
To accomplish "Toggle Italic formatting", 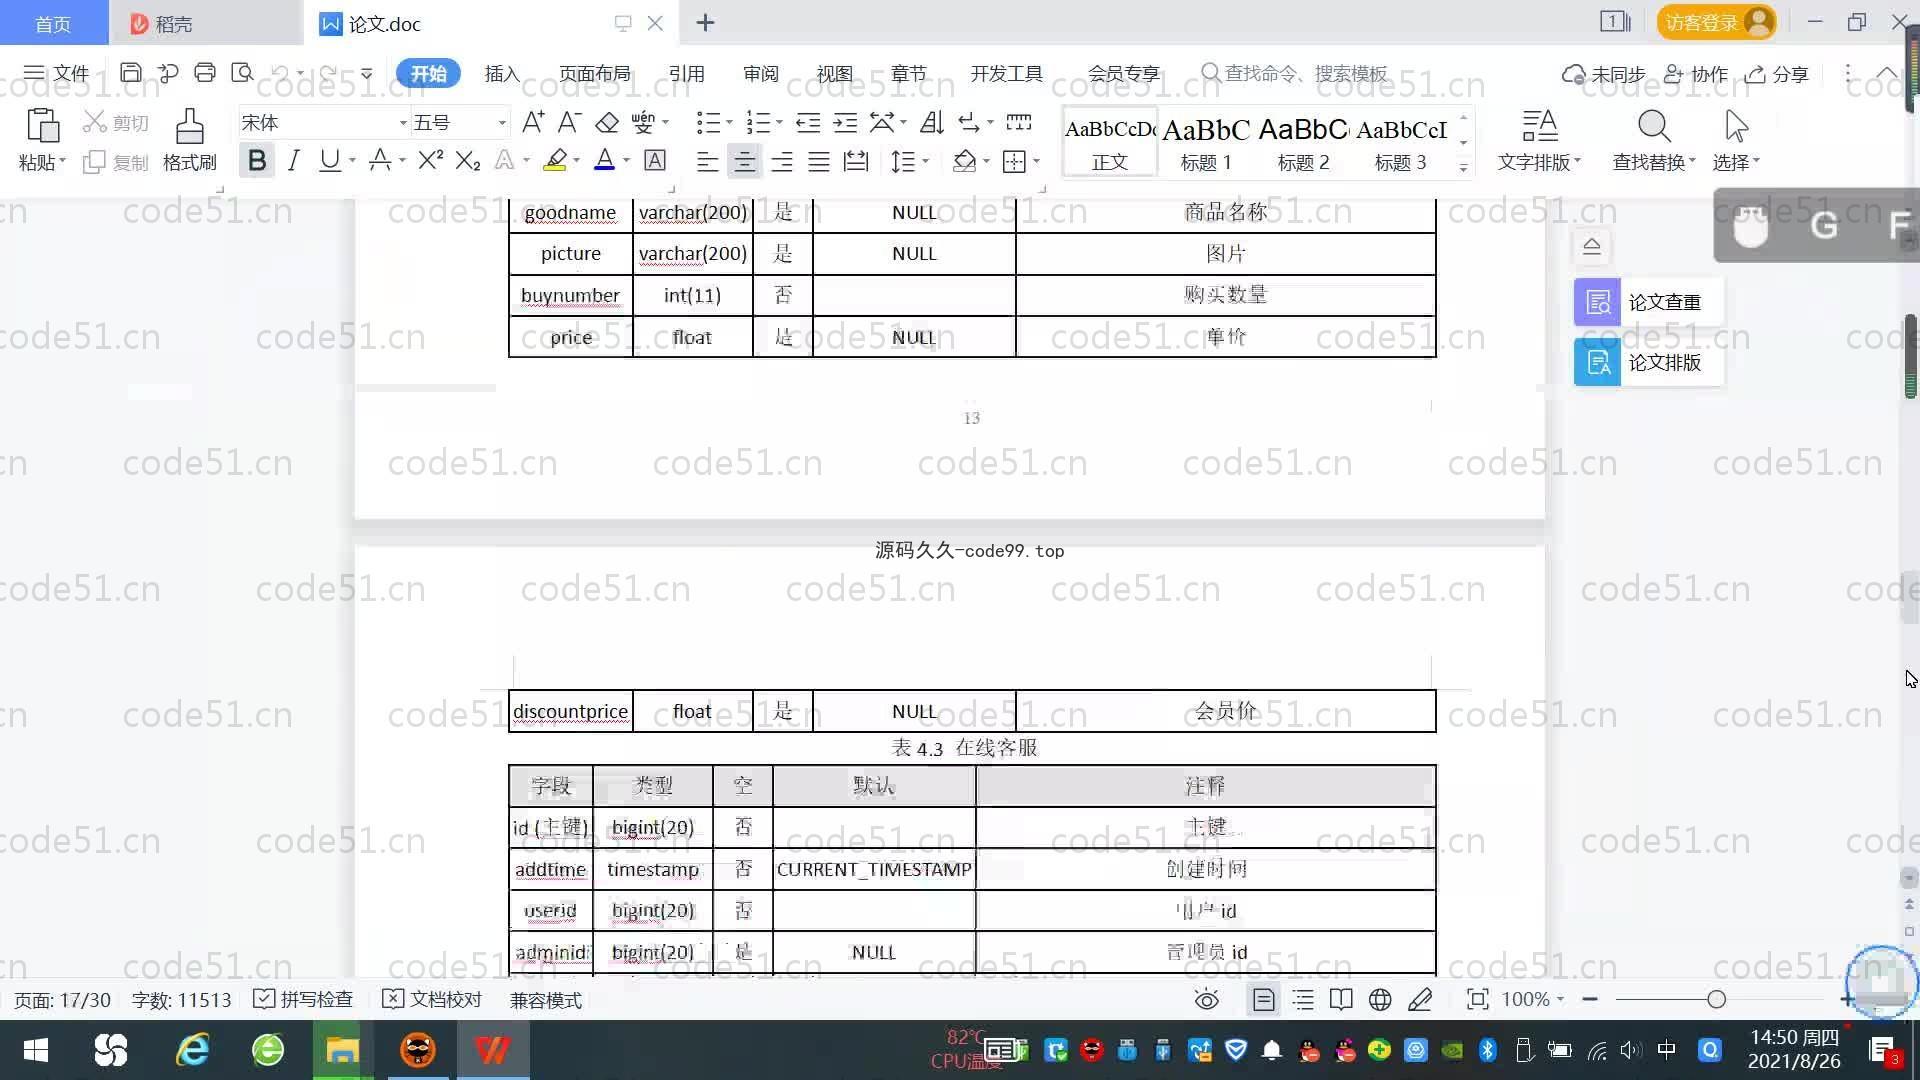I will [293, 161].
